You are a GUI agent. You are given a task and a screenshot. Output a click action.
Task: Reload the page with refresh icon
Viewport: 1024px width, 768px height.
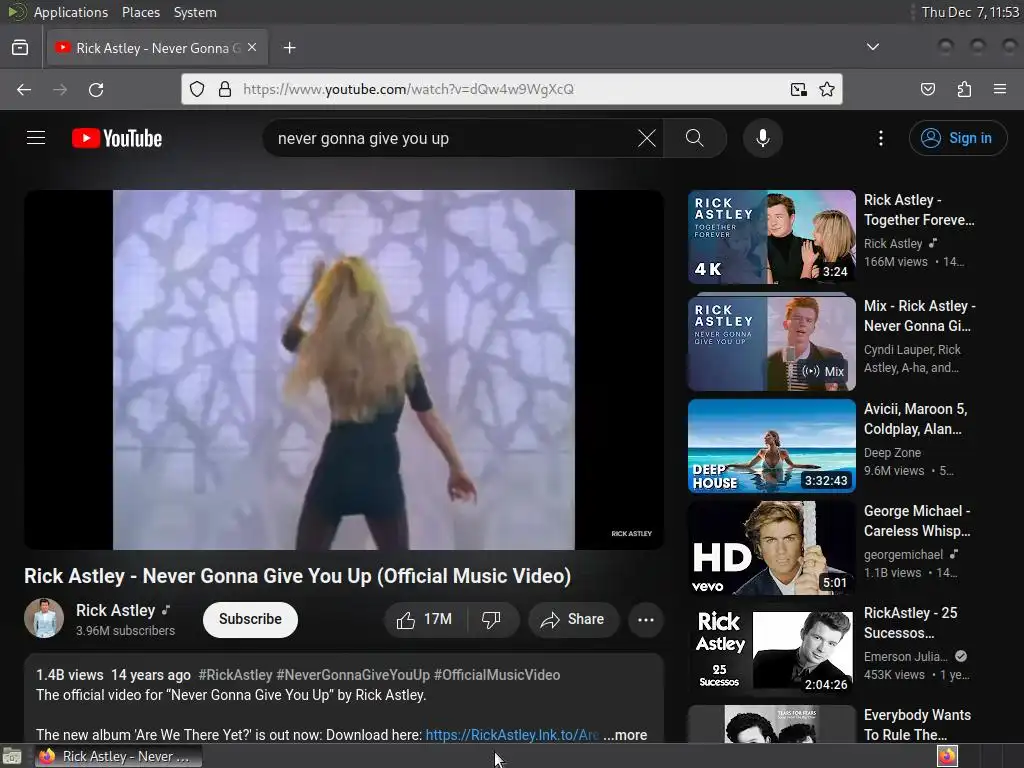coord(96,89)
